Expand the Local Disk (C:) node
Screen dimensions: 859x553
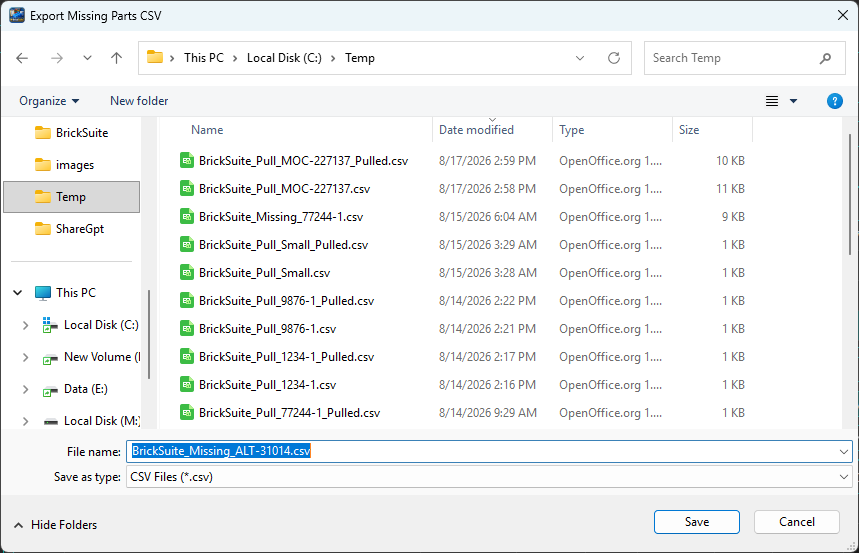tap(25, 325)
